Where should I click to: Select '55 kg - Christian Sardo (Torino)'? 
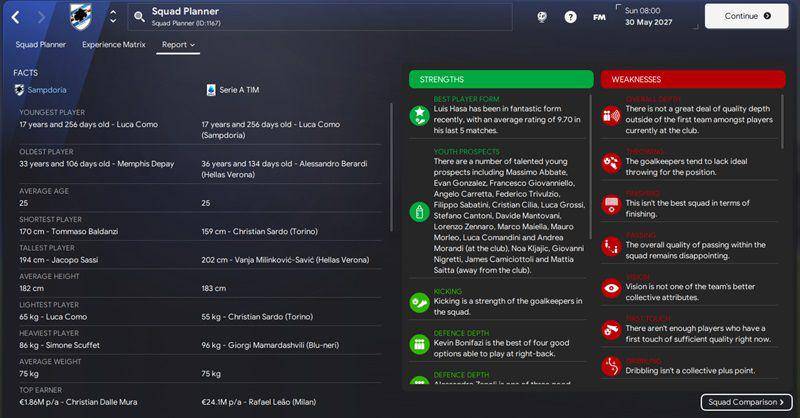pos(257,317)
